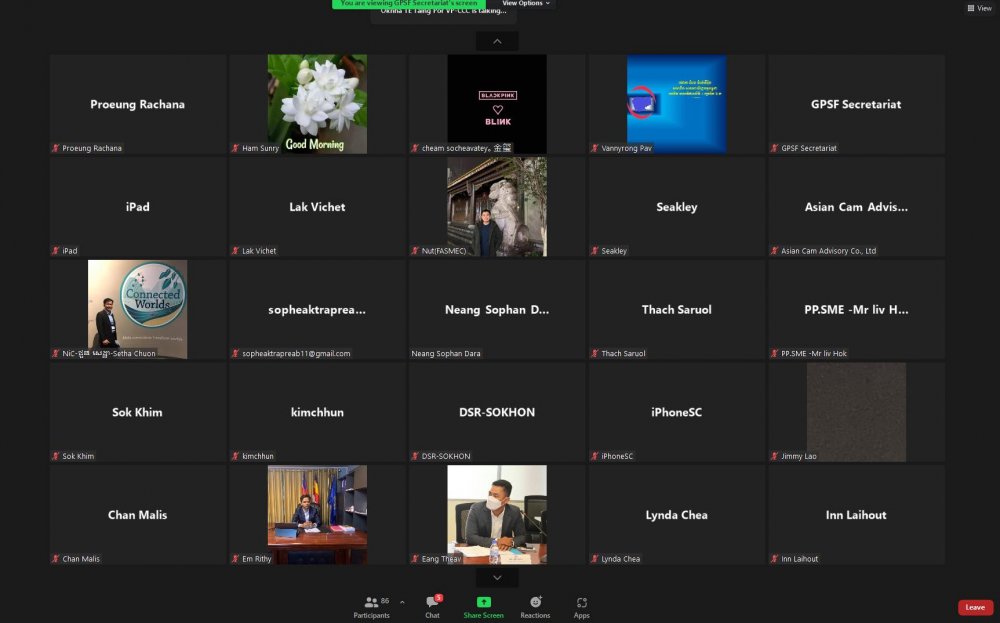Expand the arrow next to Participants

tap(402, 602)
